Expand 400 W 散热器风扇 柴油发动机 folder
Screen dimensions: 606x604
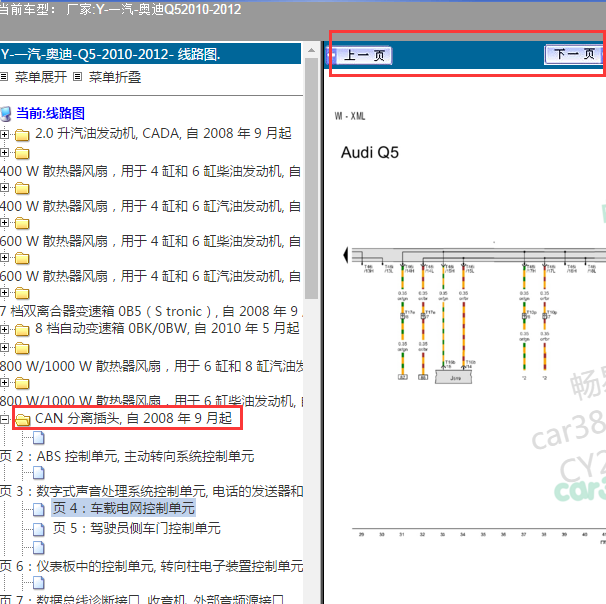[x=4, y=152]
